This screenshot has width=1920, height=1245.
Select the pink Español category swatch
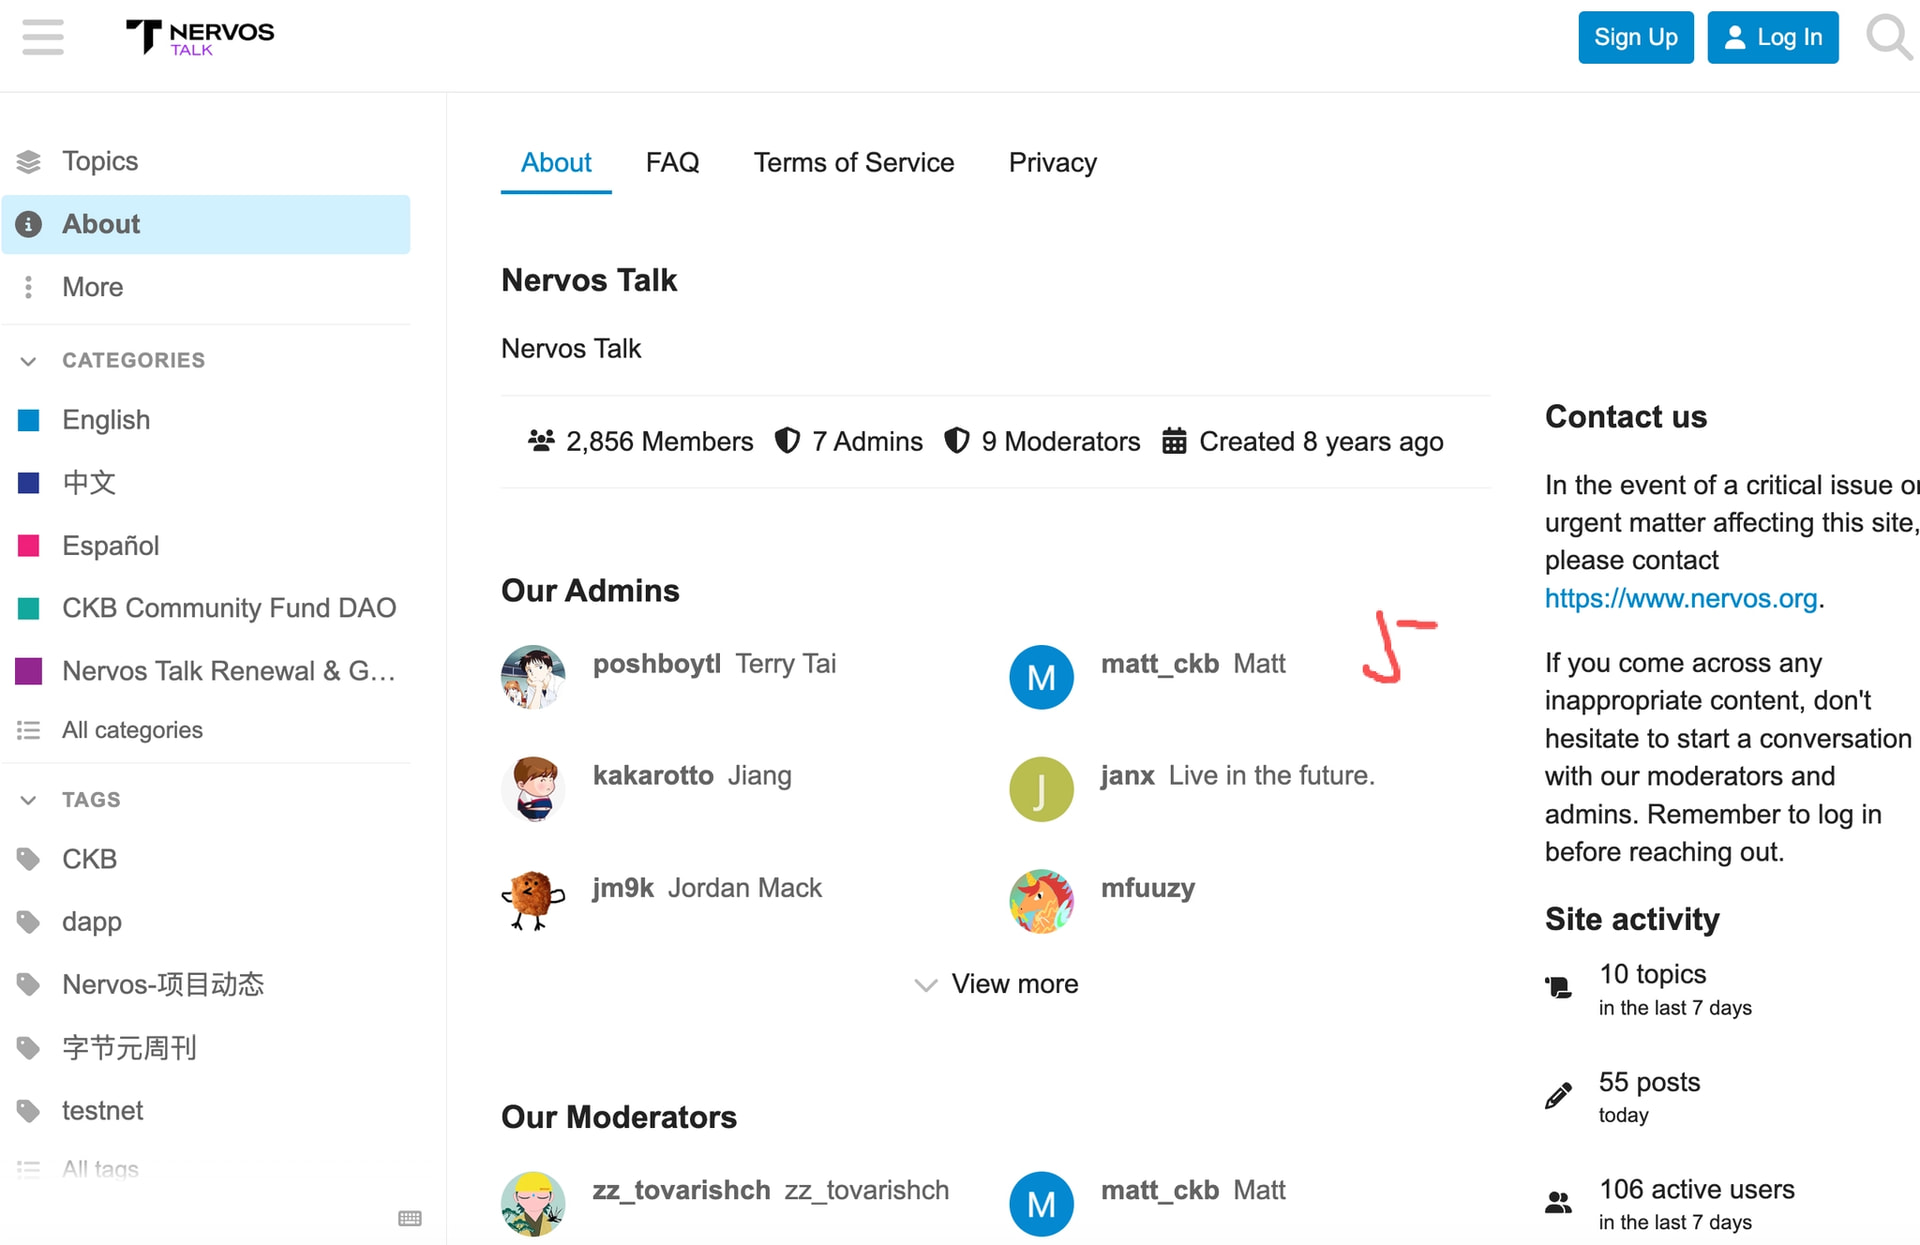coord(29,546)
